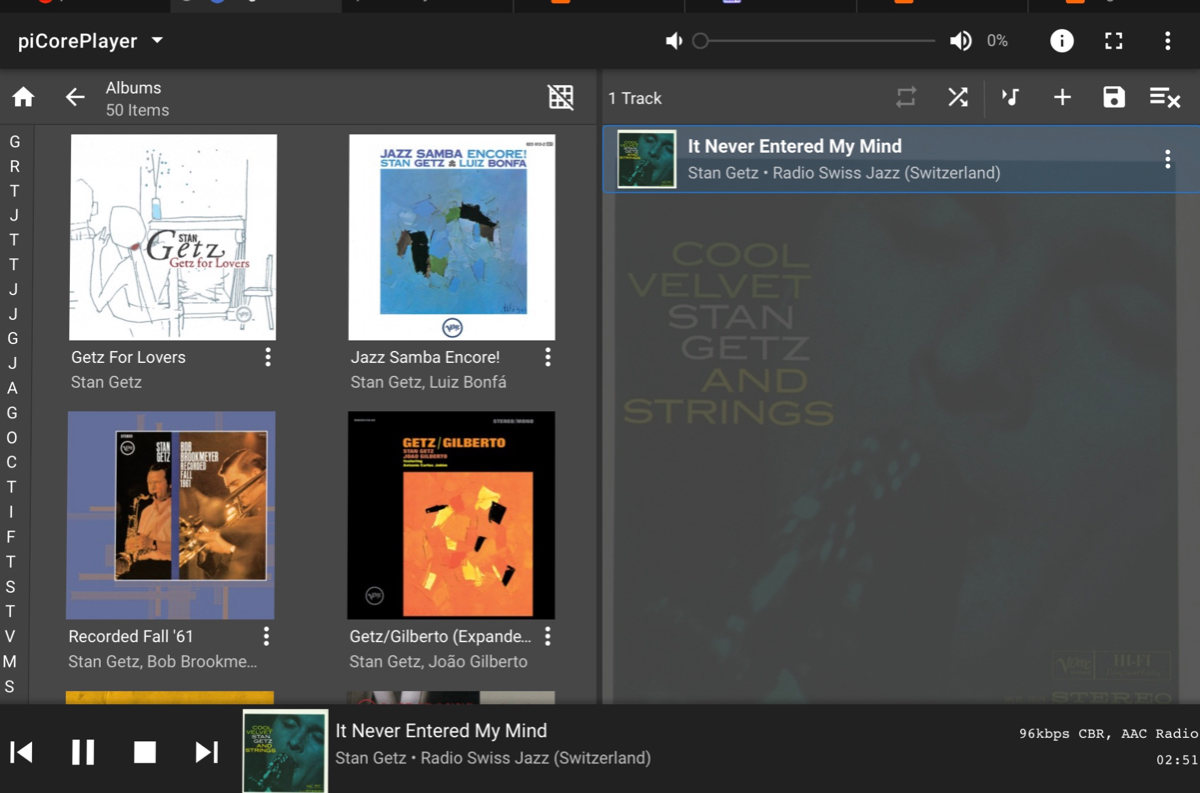Screen dimensions: 1200x793
Task: Navigate back from Albums list
Action: (75, 97)
